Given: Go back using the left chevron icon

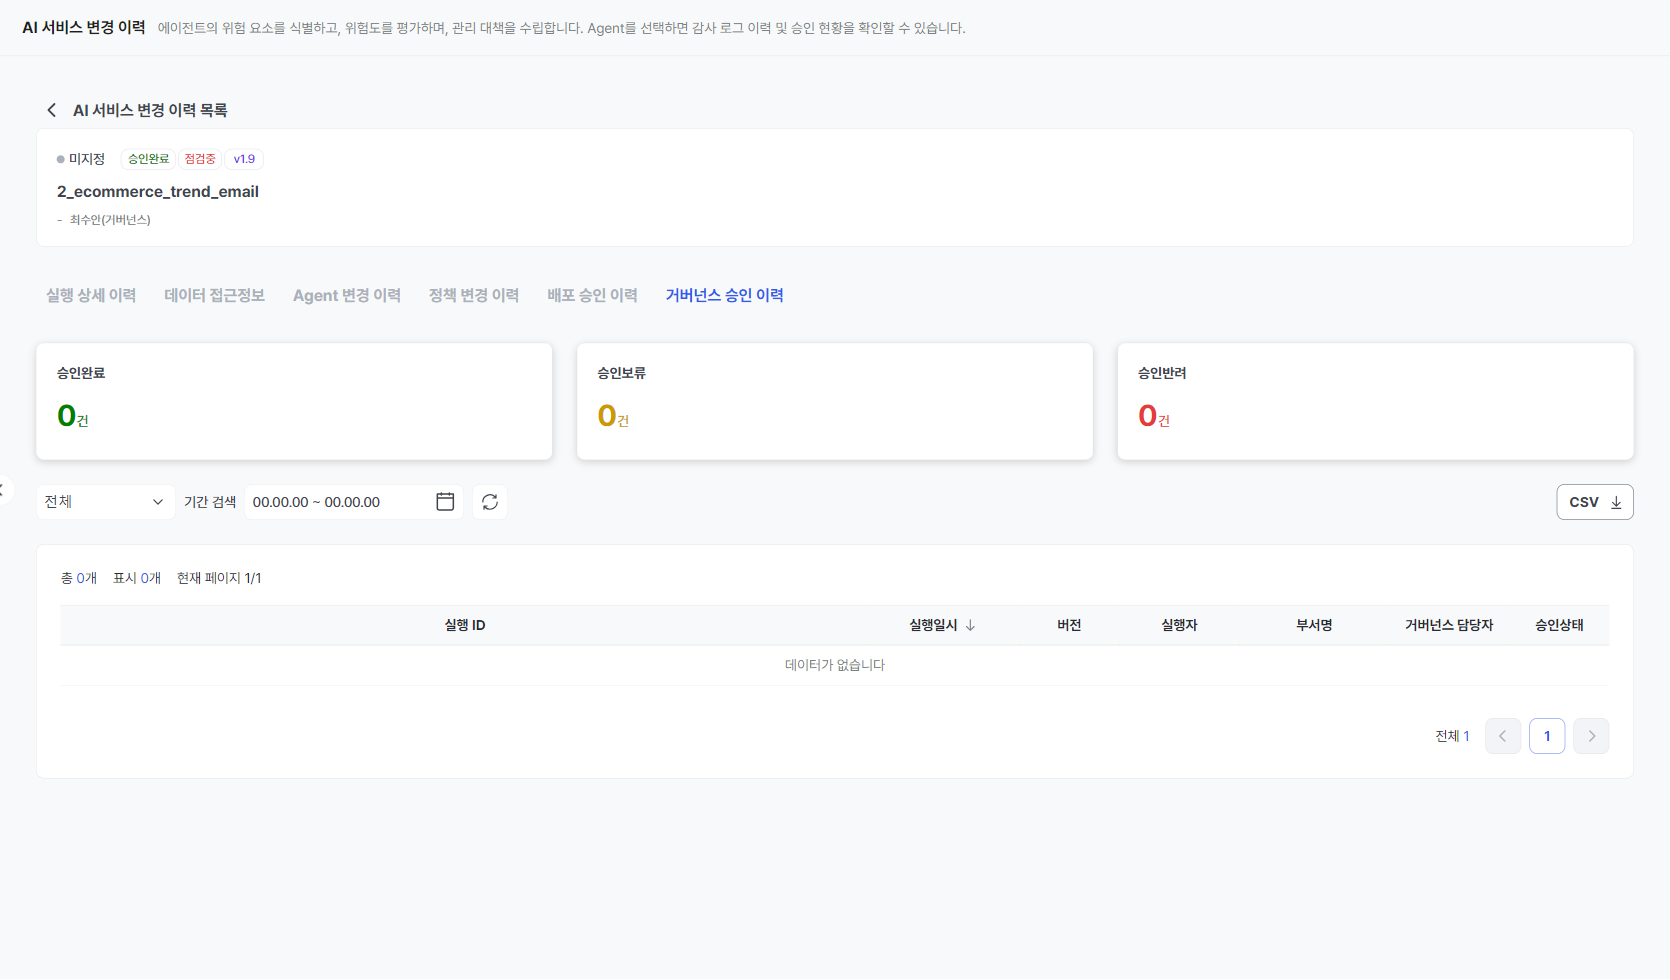Looking at the screenshot, I should (52, 110).
